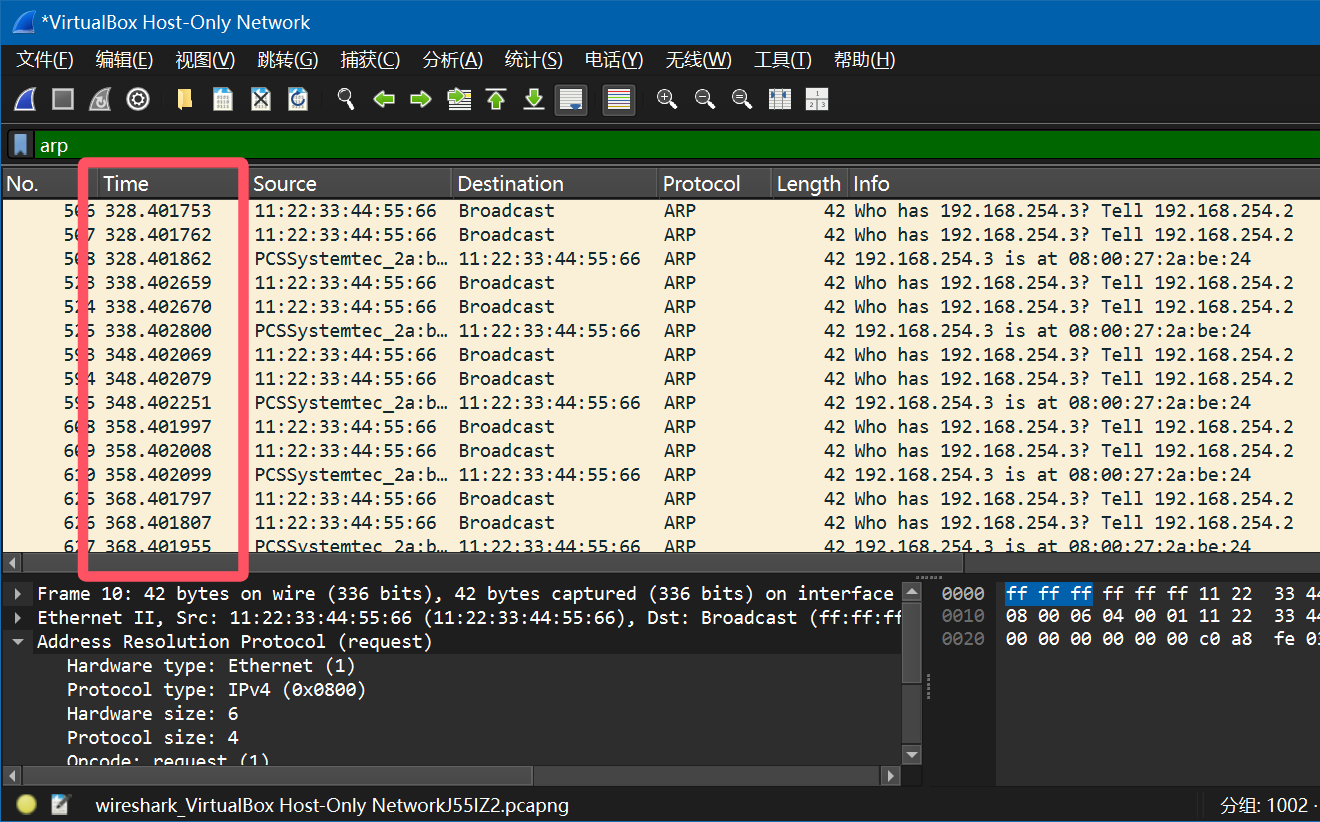The height and width of the screenshot is (822, 1320).
Task: Open the 分析(A) menu
Action: (x=452, y=60)
